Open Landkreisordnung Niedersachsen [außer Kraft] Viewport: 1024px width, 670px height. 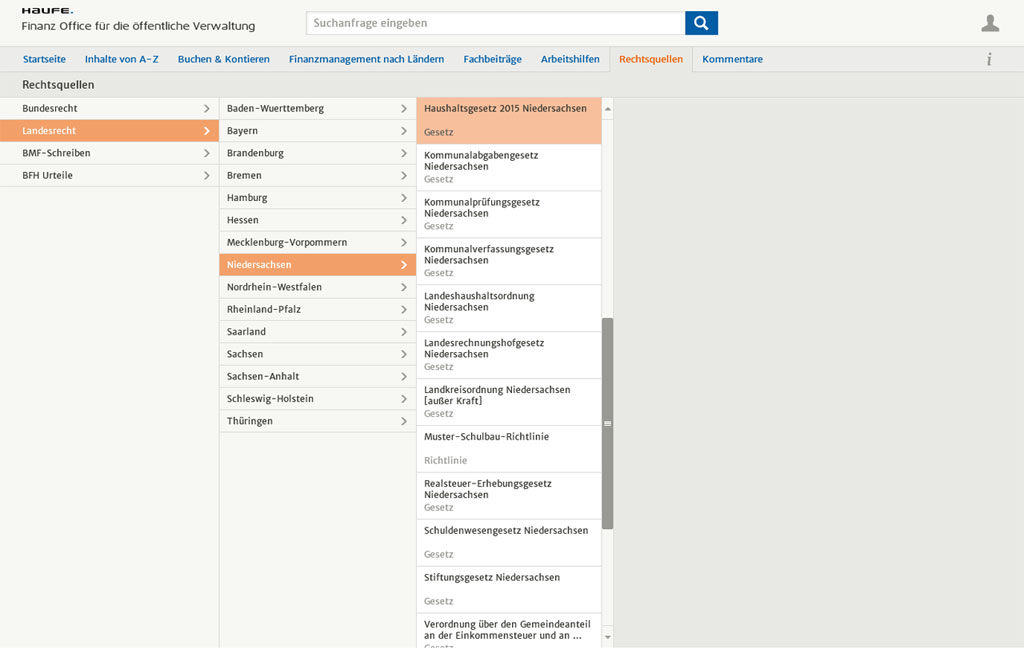509,402
